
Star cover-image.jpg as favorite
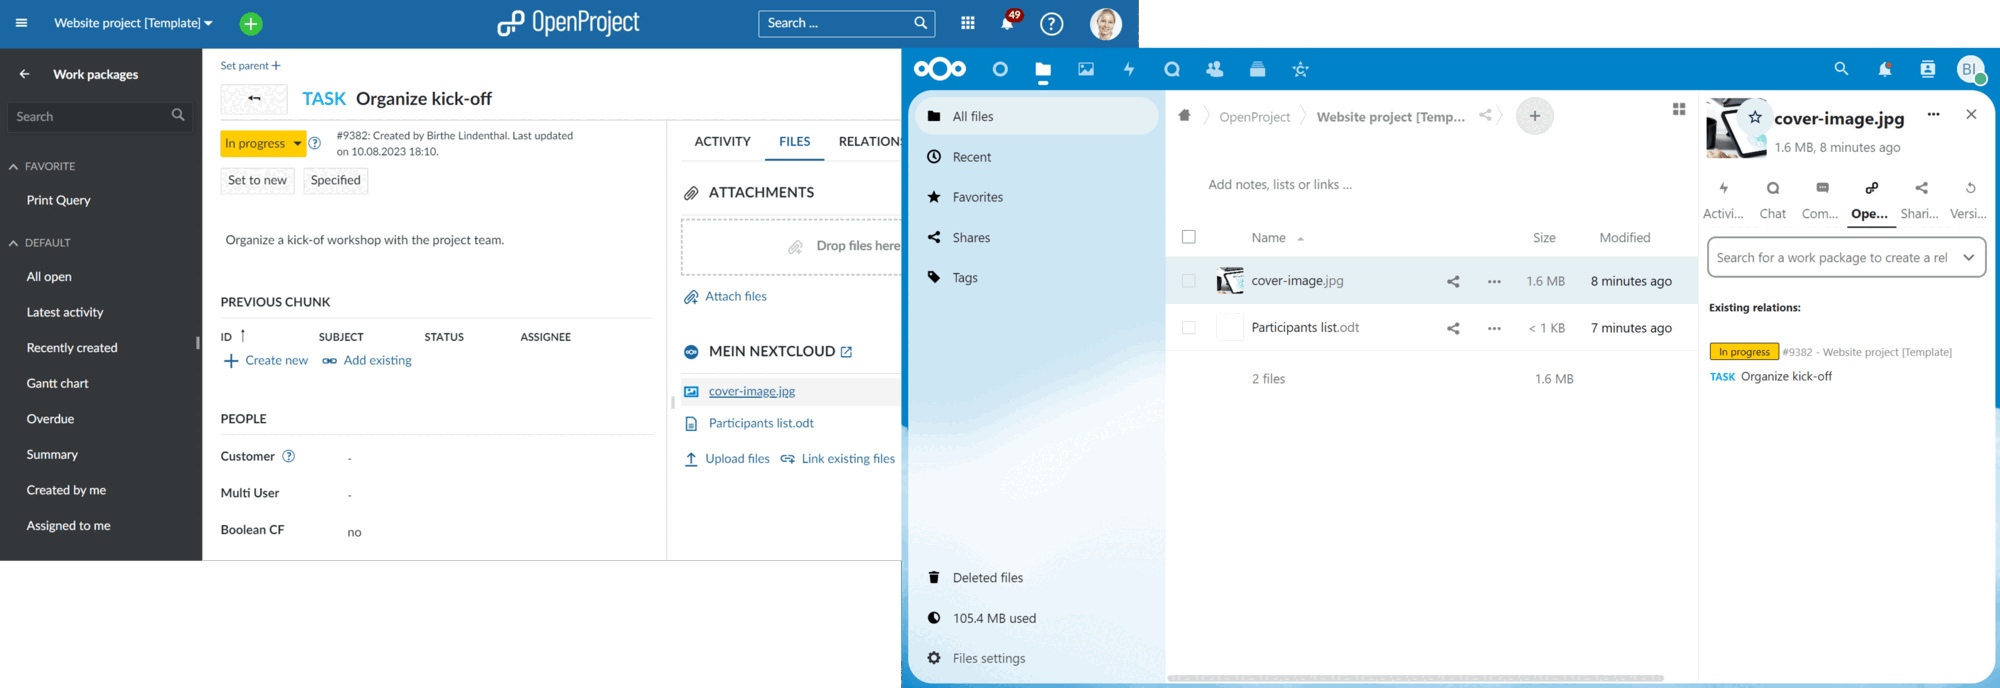(1755, 117)
